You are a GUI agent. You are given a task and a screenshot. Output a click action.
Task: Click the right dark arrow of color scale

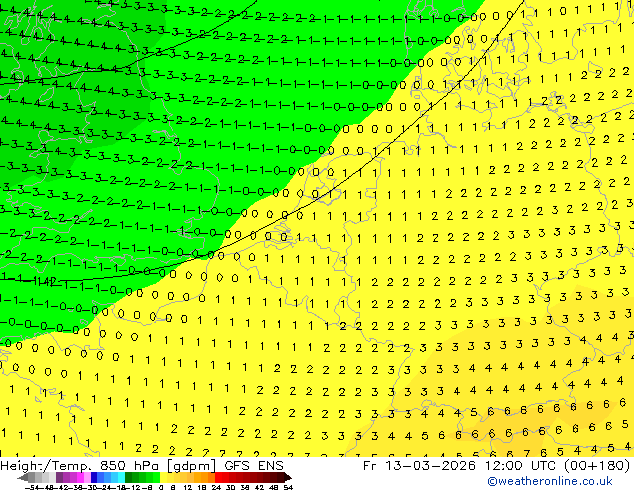click(x=287, y=478)
